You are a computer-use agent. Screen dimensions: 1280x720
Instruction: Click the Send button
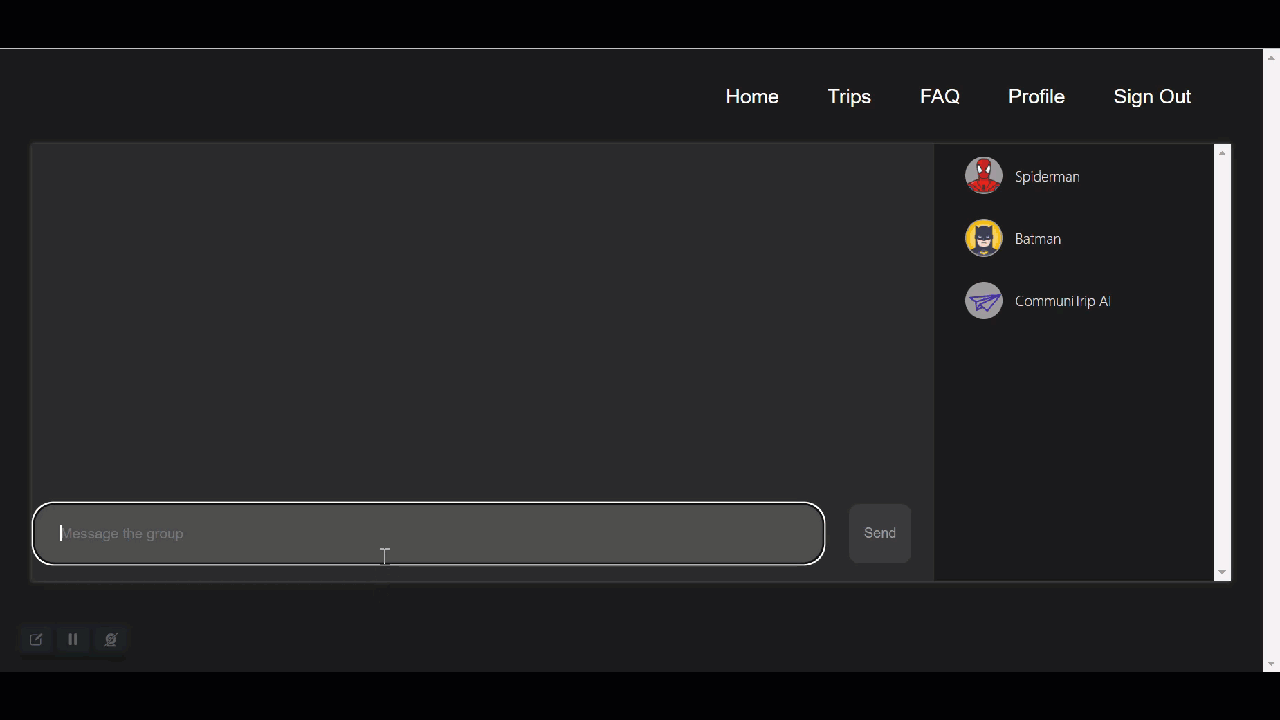point(880,533)
